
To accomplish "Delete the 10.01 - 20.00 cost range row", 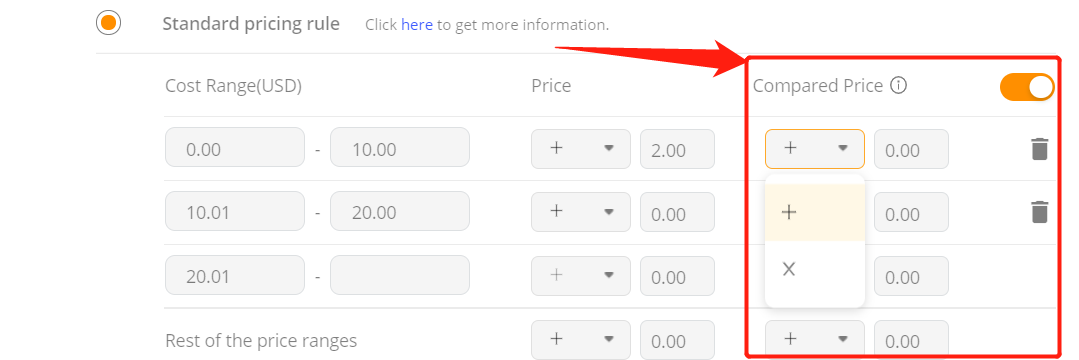I will pos(1039,212).
